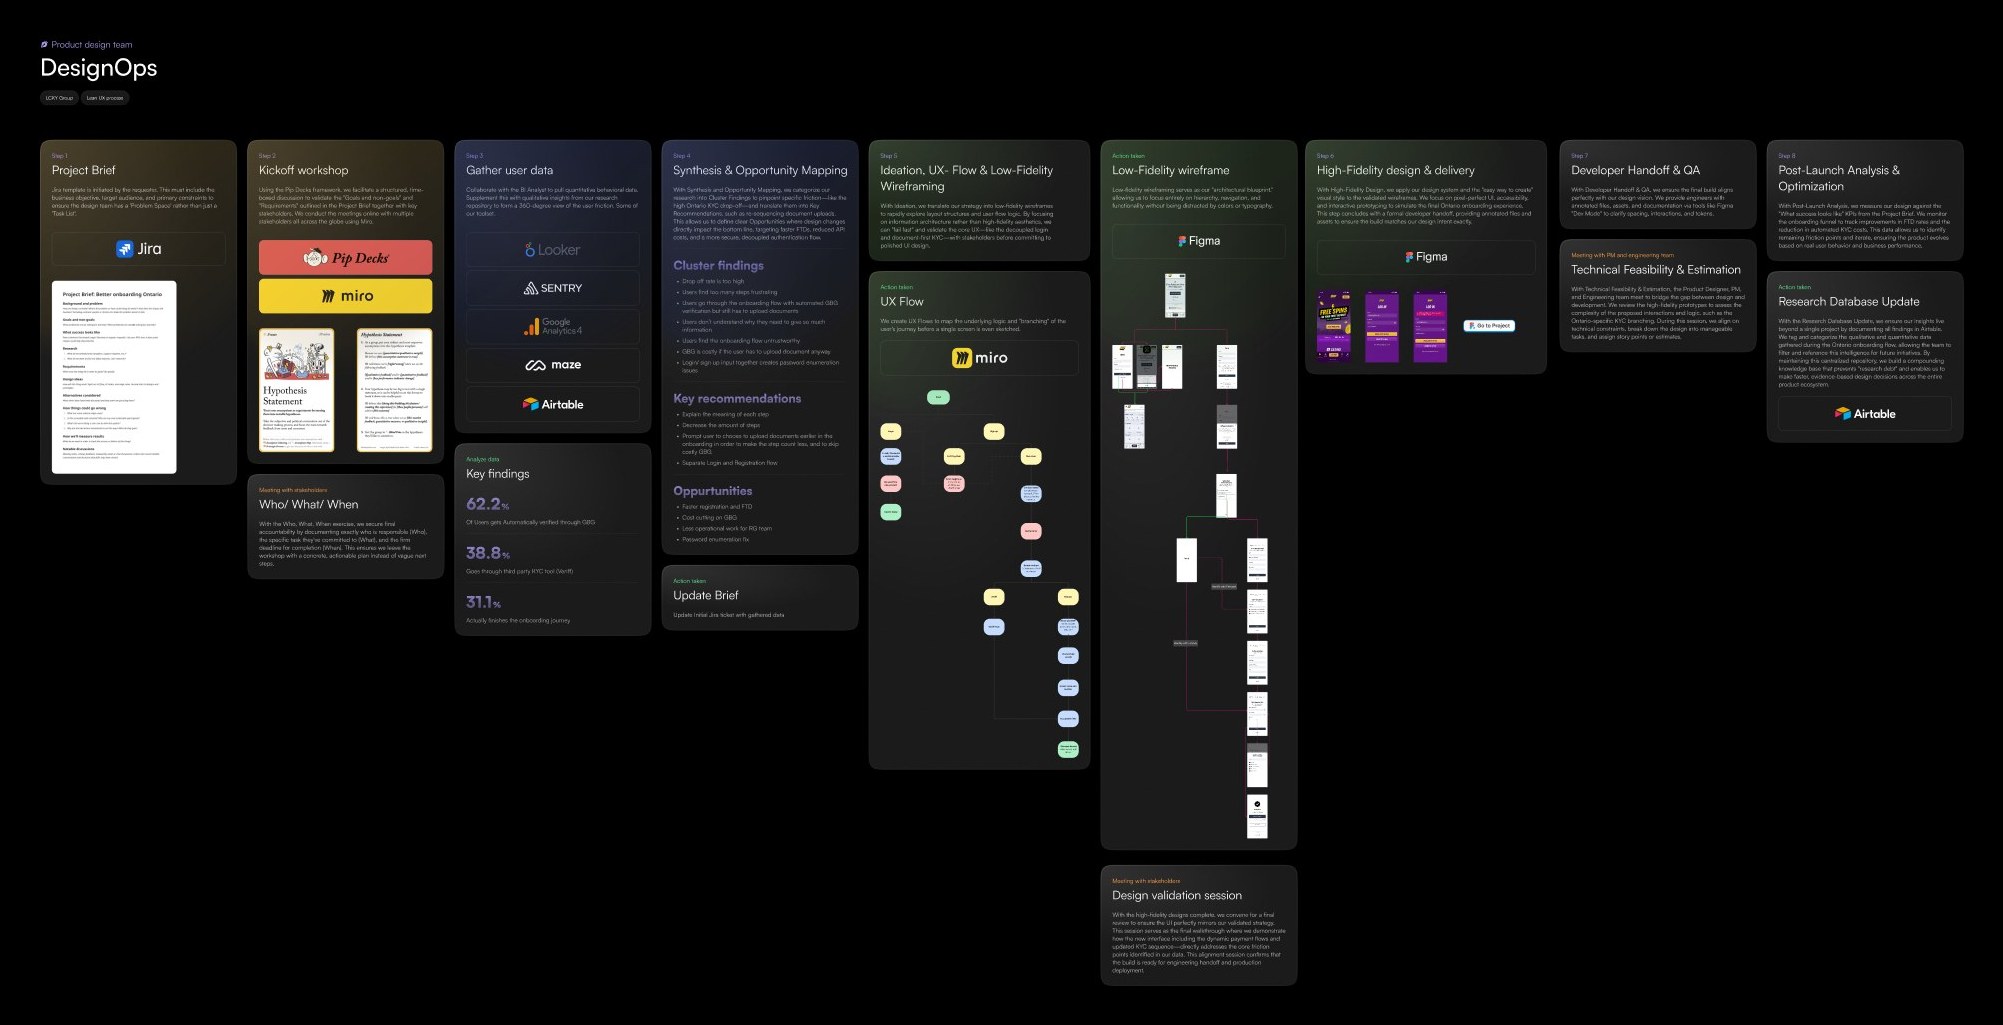Open the Sentry tool card

click(552, 288)
